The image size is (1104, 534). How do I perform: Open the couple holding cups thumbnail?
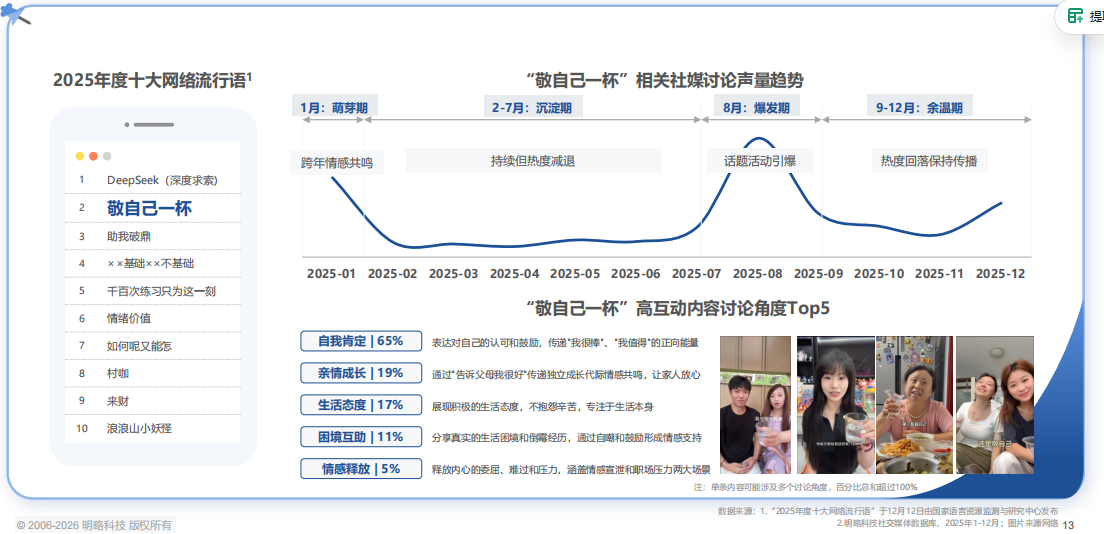755,404
